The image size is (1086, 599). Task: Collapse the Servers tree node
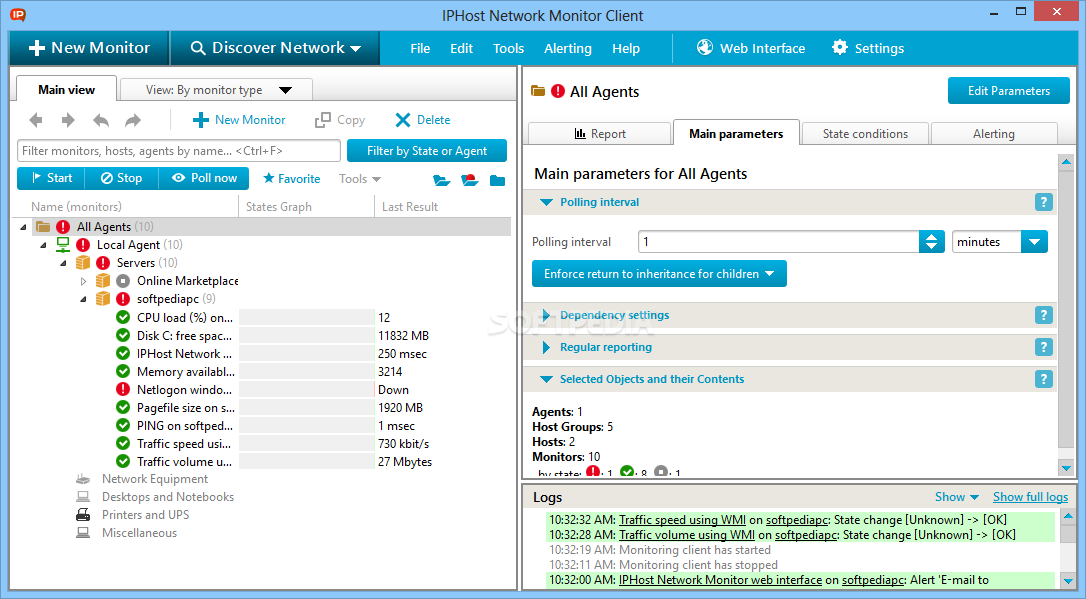coord(64,263)
